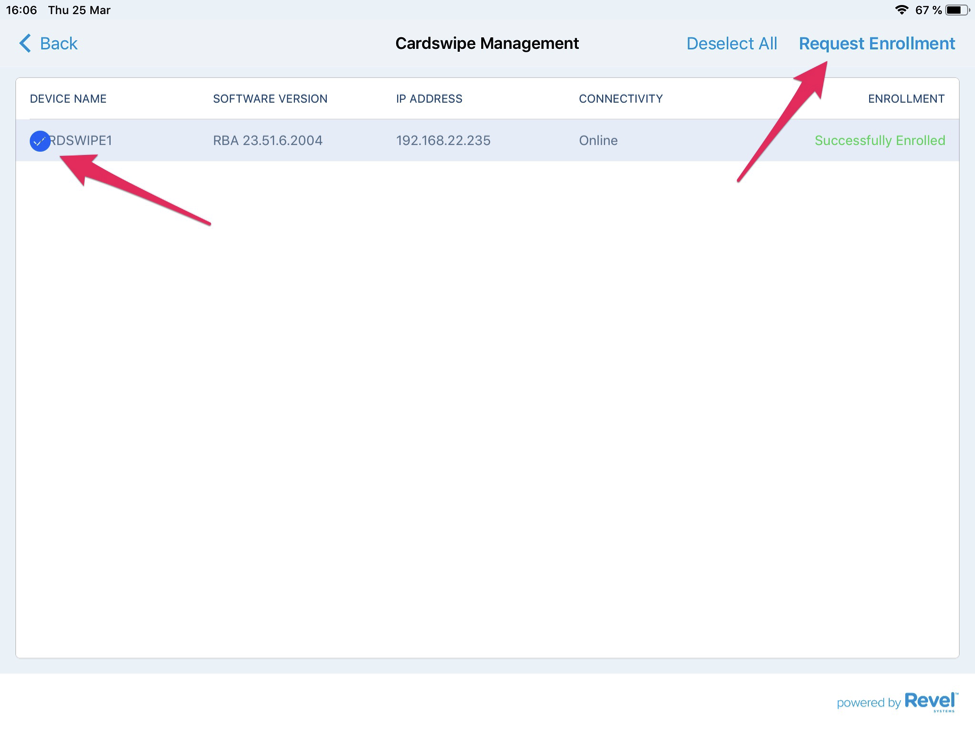Screen dimensions: 975x732
Task: Deselect the CARDSWIPE1 device checkmark
Action: point(39,141)
